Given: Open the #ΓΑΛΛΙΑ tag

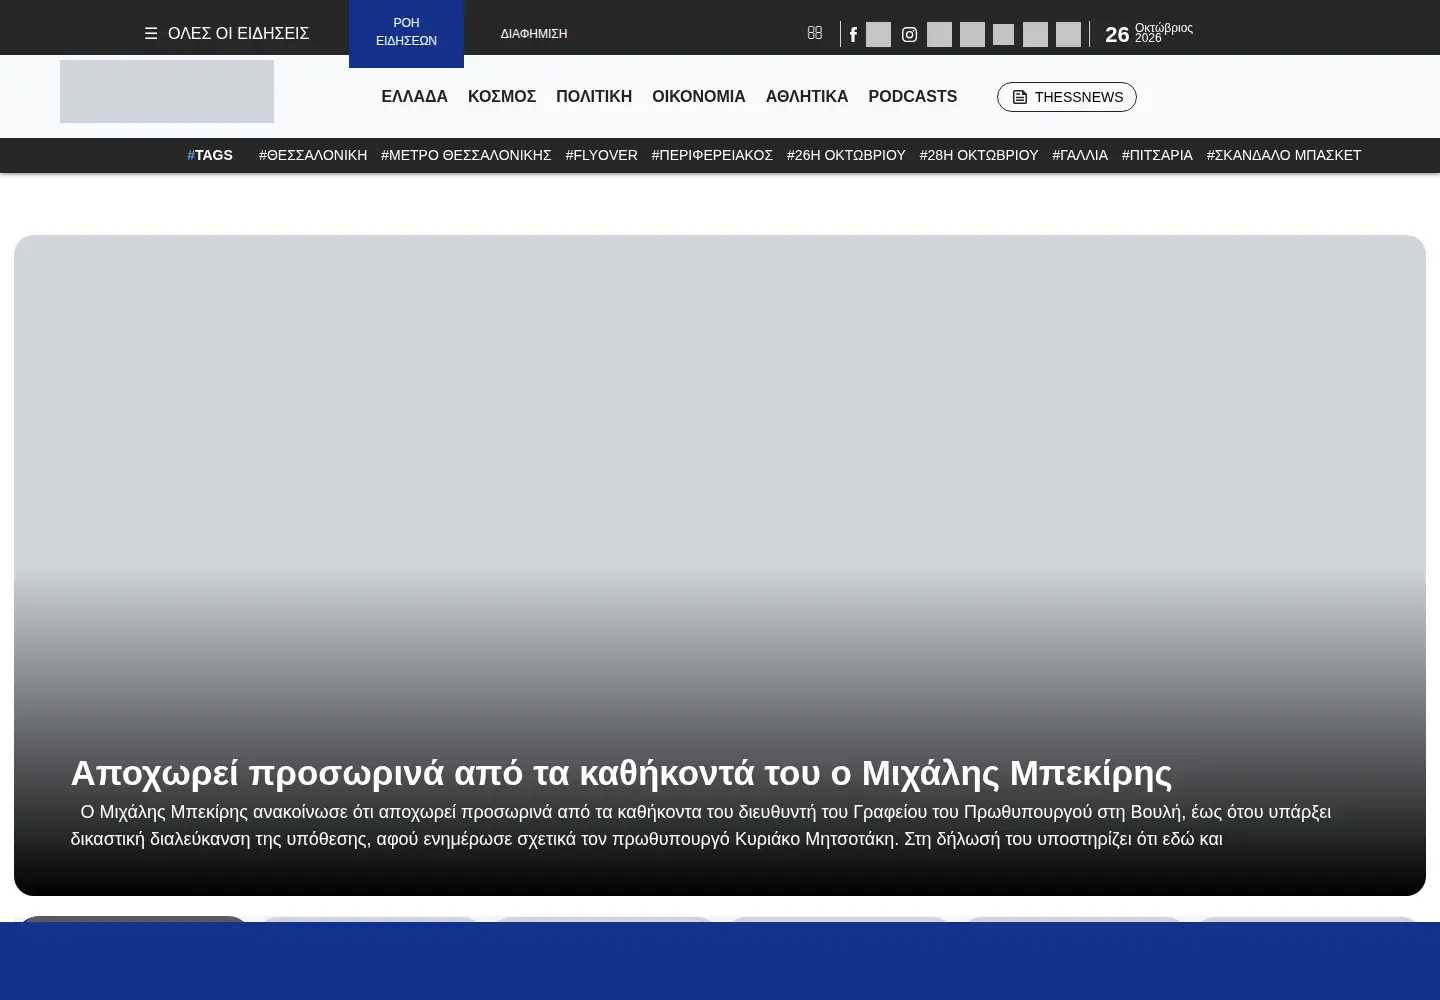Looking at the screenshot, I should pyautogui.click(x=1080, y=155).
